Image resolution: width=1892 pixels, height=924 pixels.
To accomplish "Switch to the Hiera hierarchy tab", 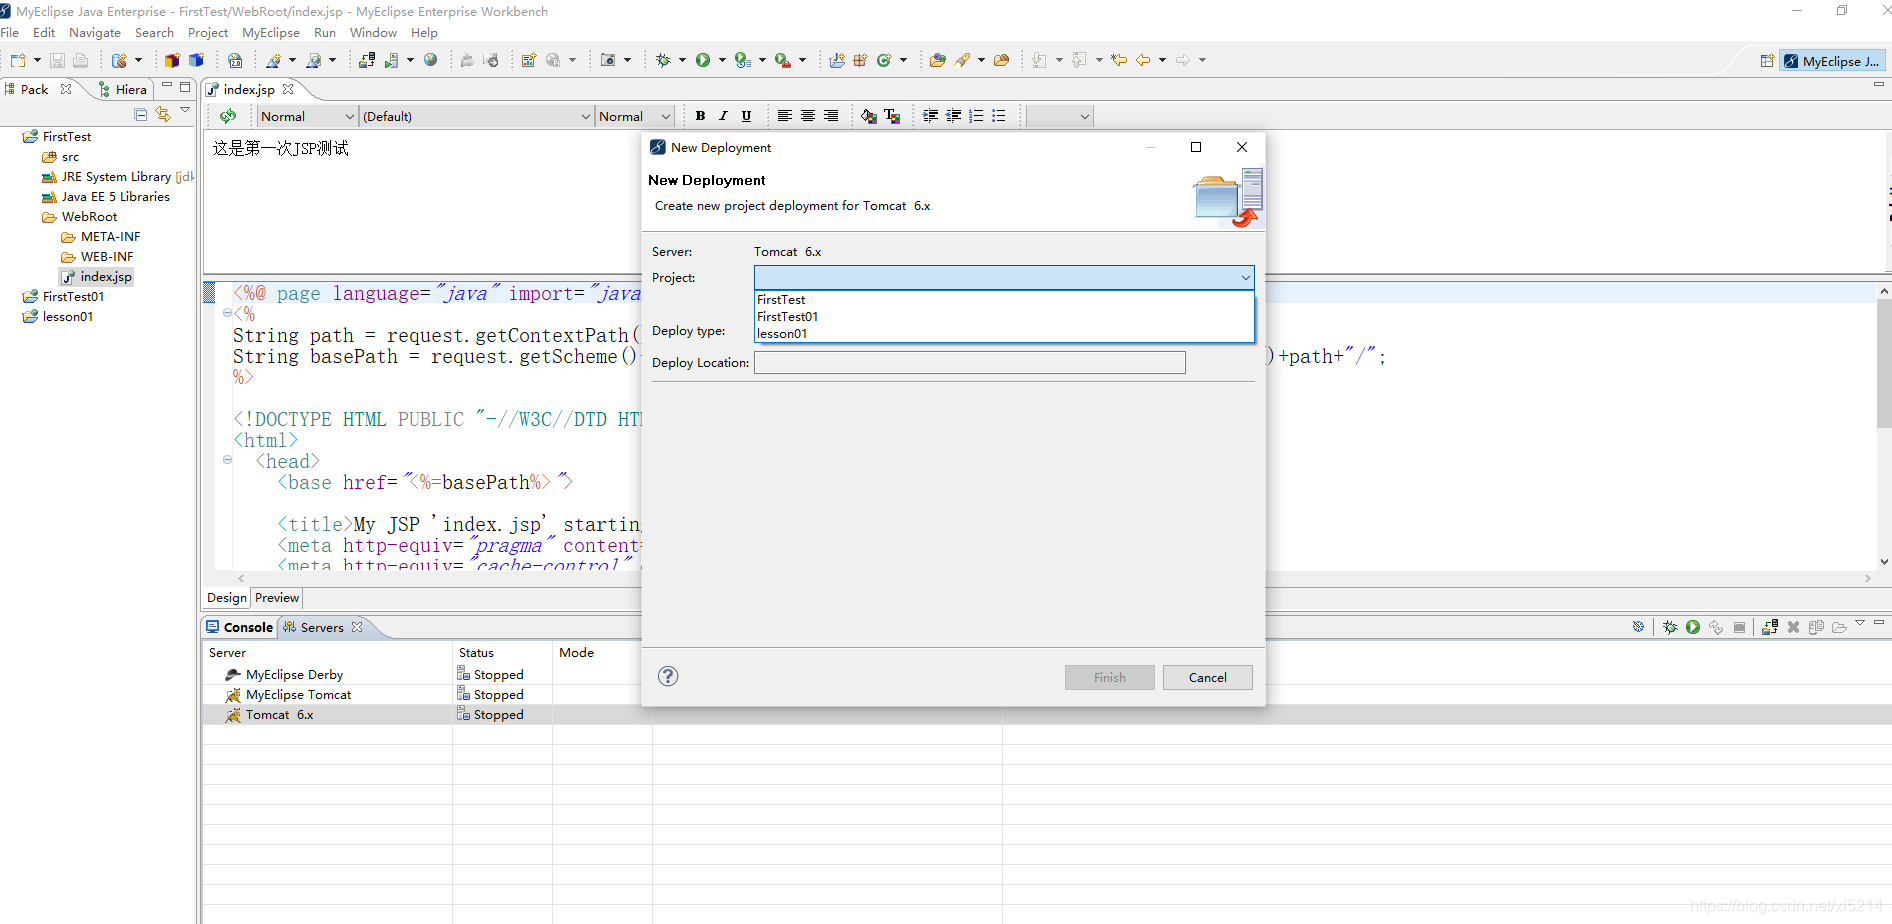I will point(122,89).
